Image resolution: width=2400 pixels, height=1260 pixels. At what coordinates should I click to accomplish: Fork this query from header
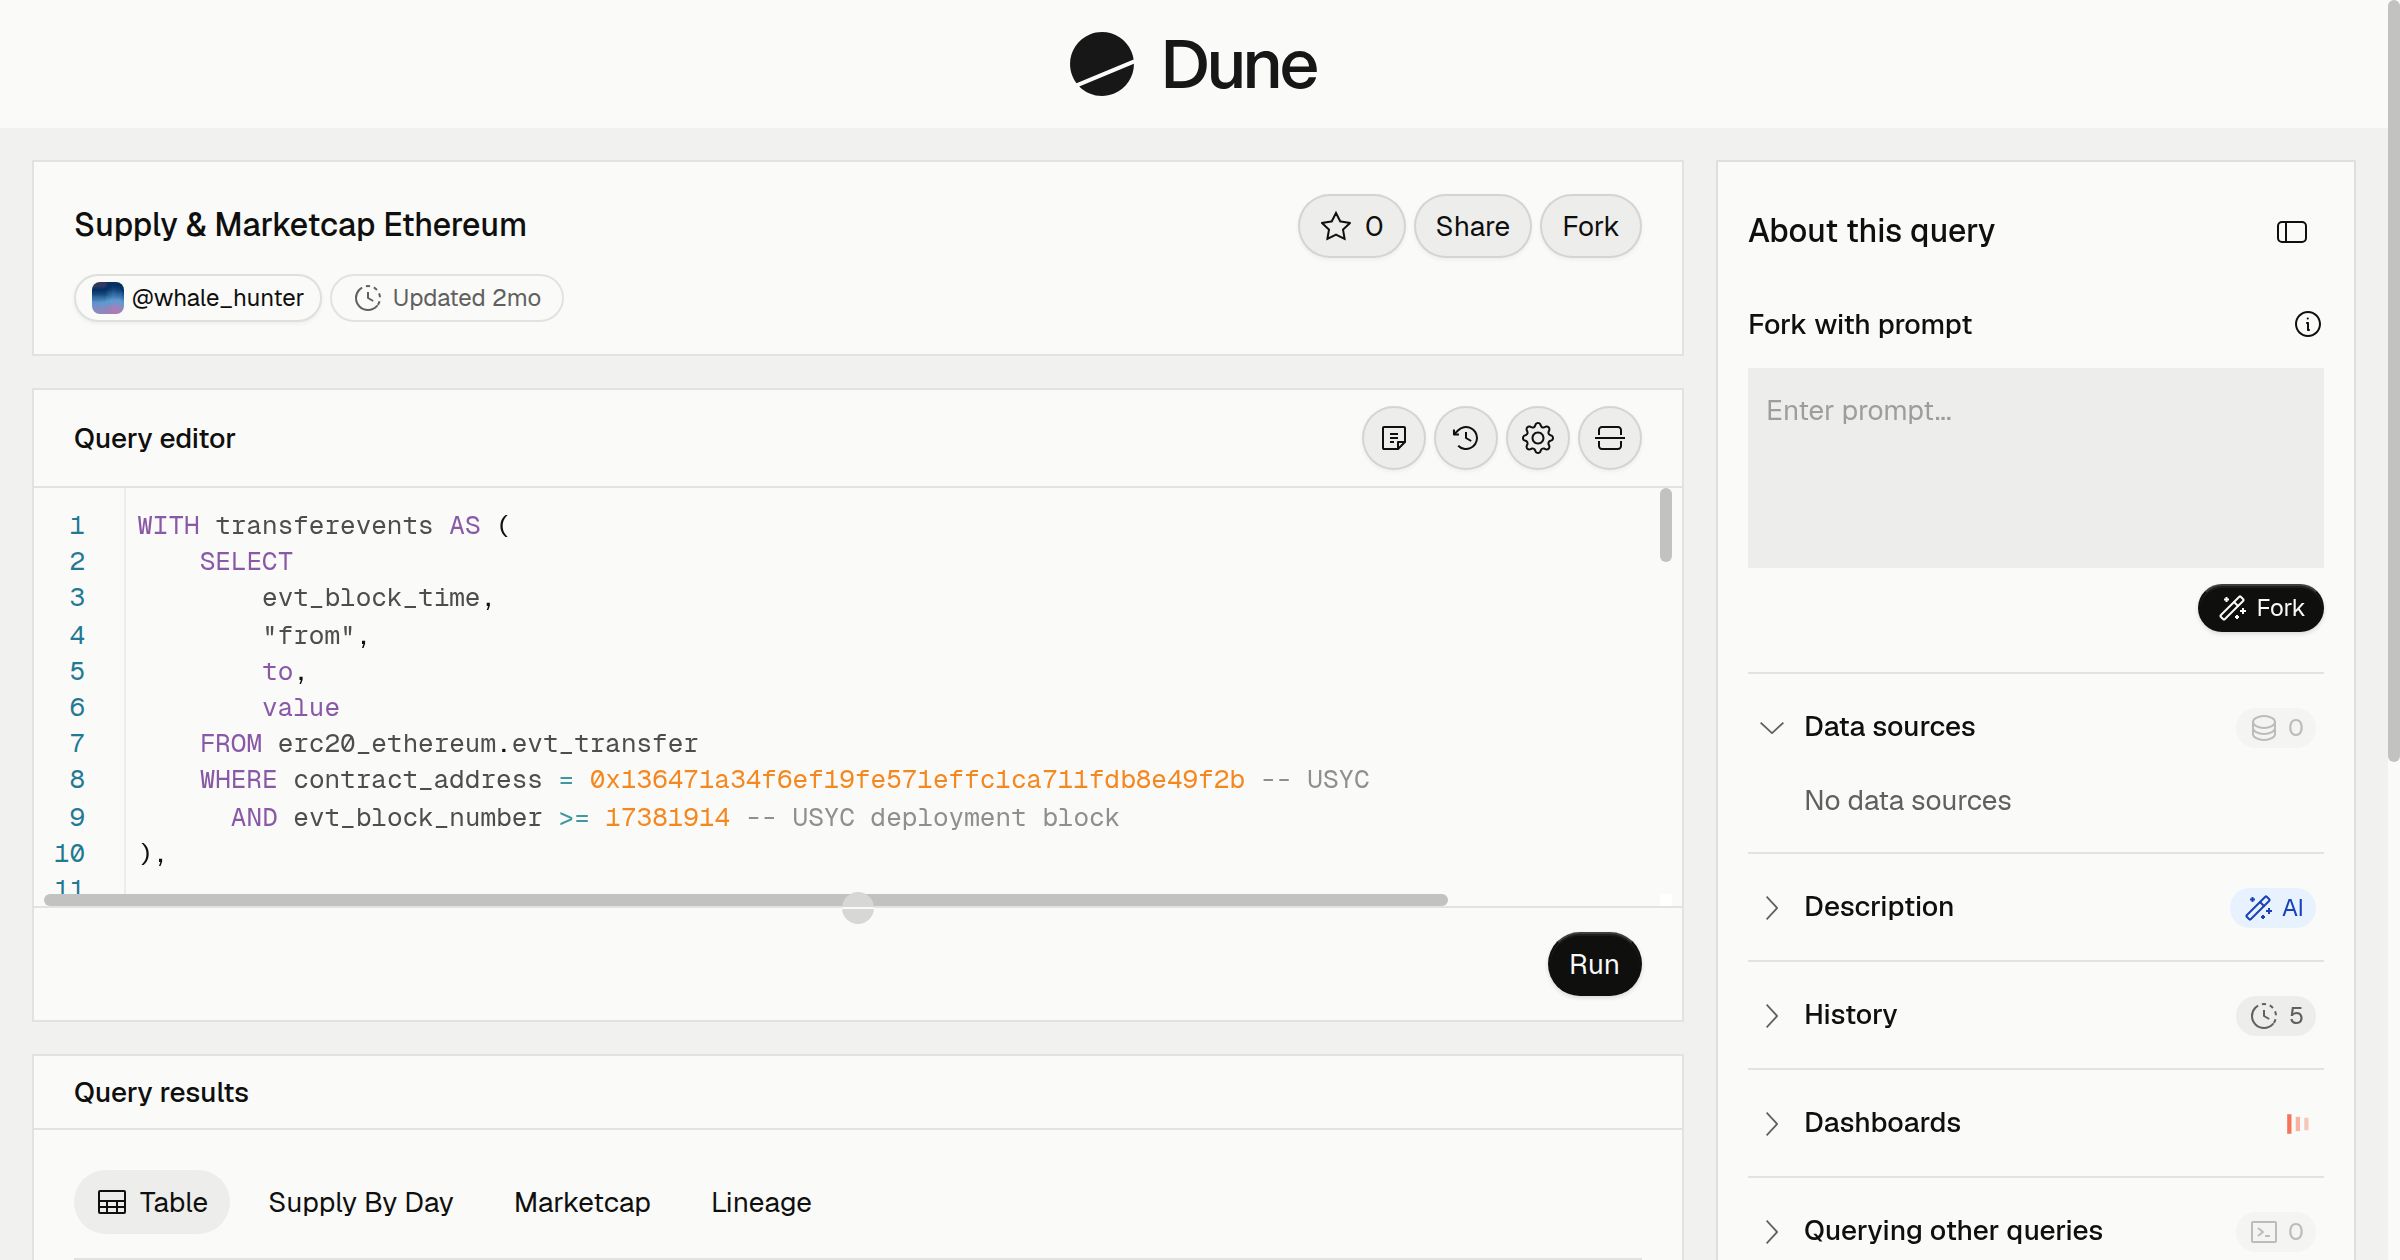1590,226
